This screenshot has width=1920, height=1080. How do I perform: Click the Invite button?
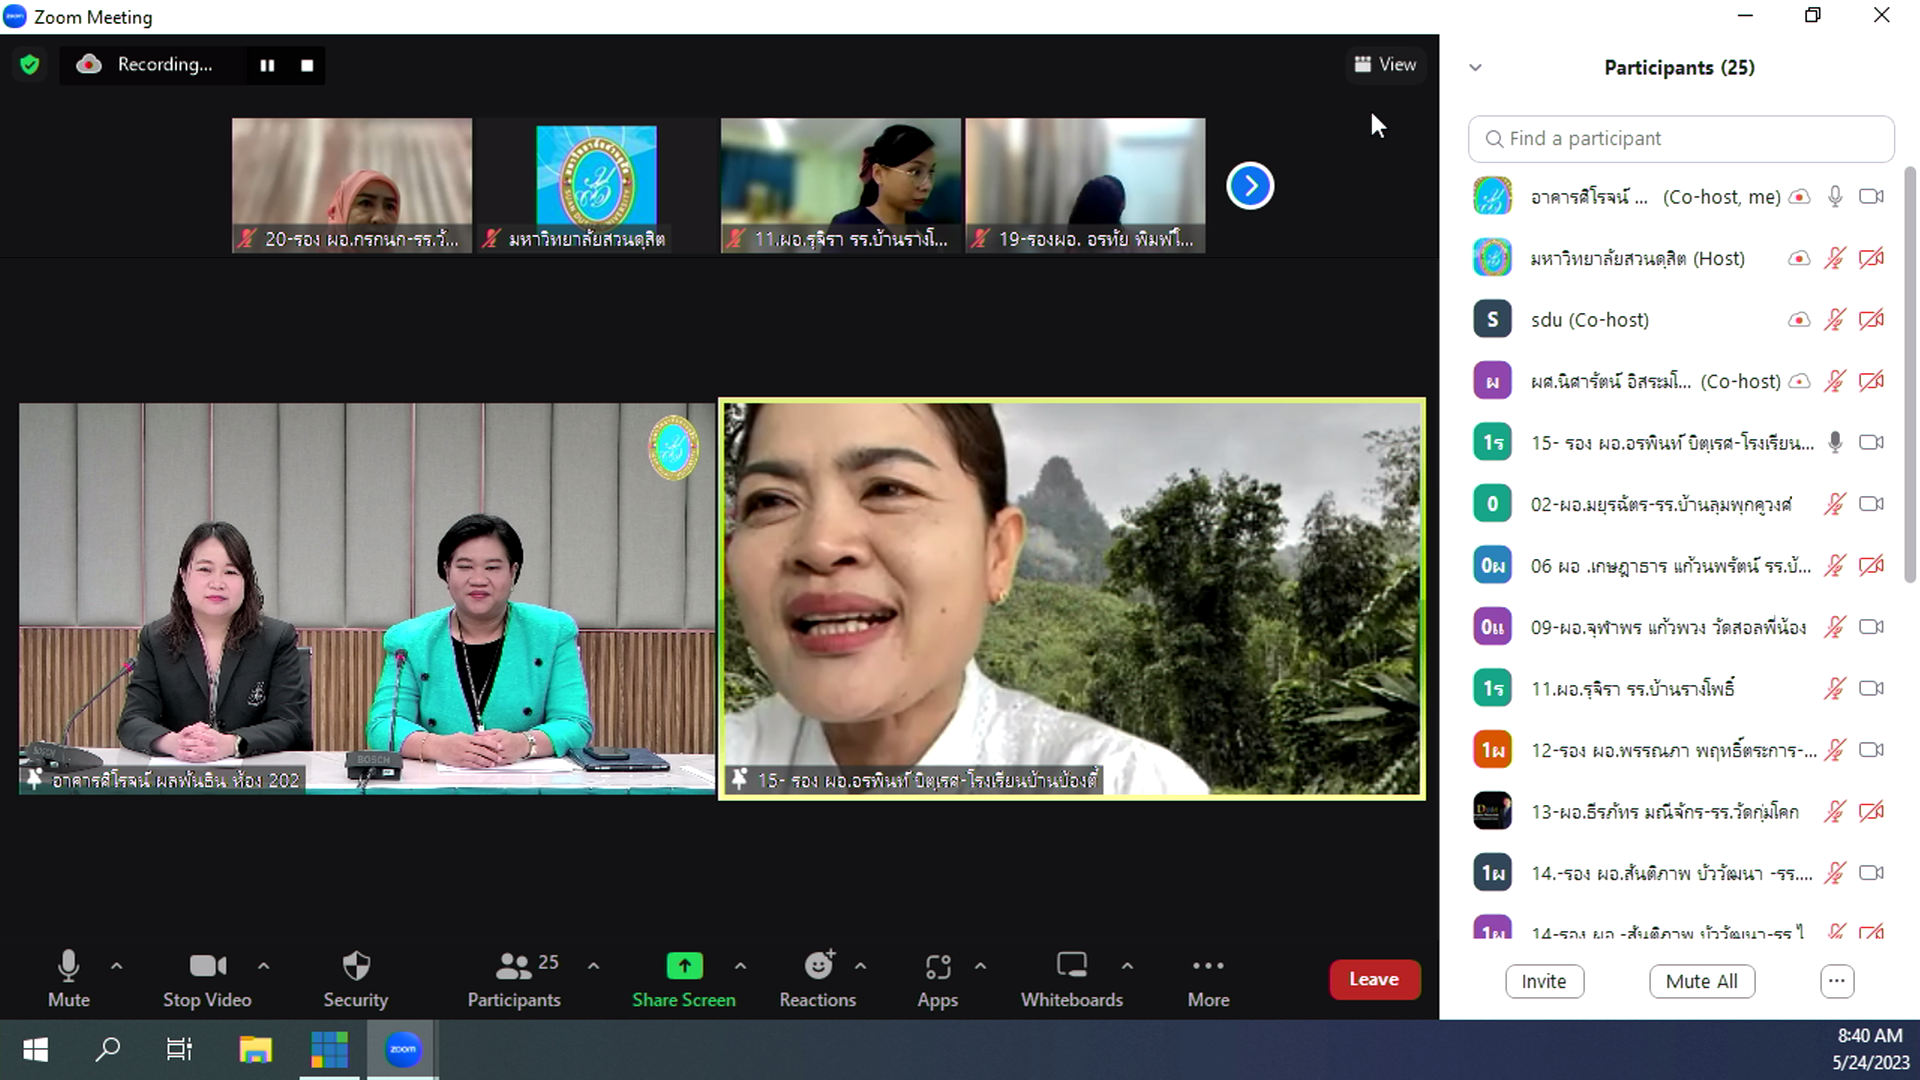1544,981
